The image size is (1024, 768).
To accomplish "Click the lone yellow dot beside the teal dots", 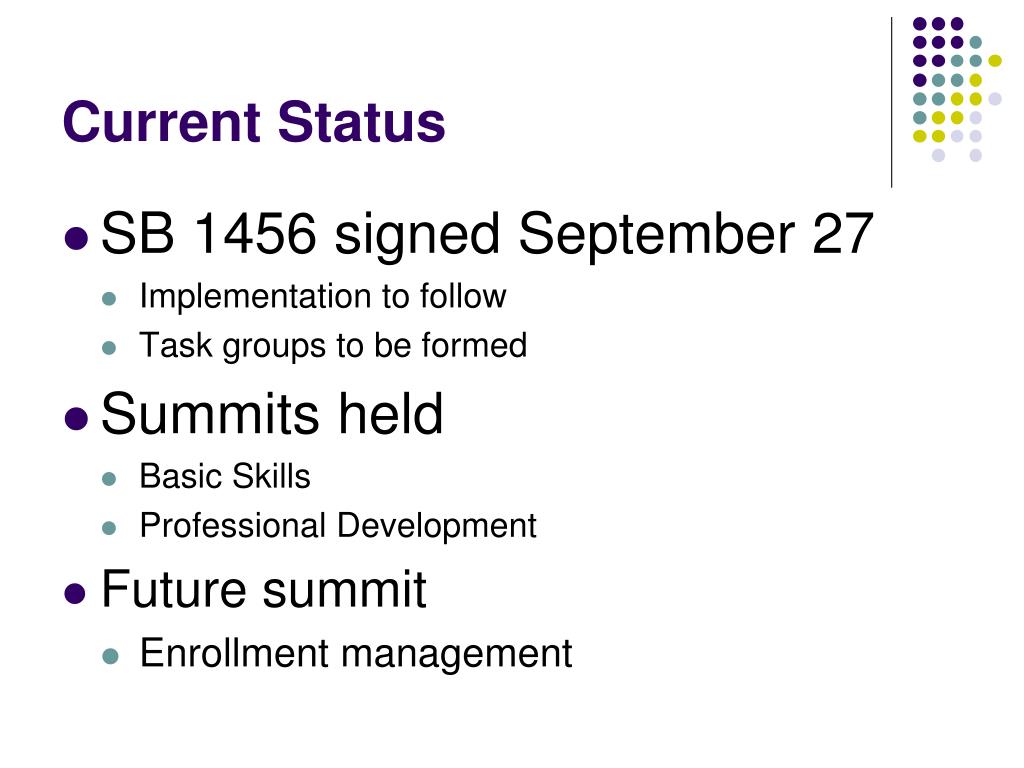I will [995, 61].
